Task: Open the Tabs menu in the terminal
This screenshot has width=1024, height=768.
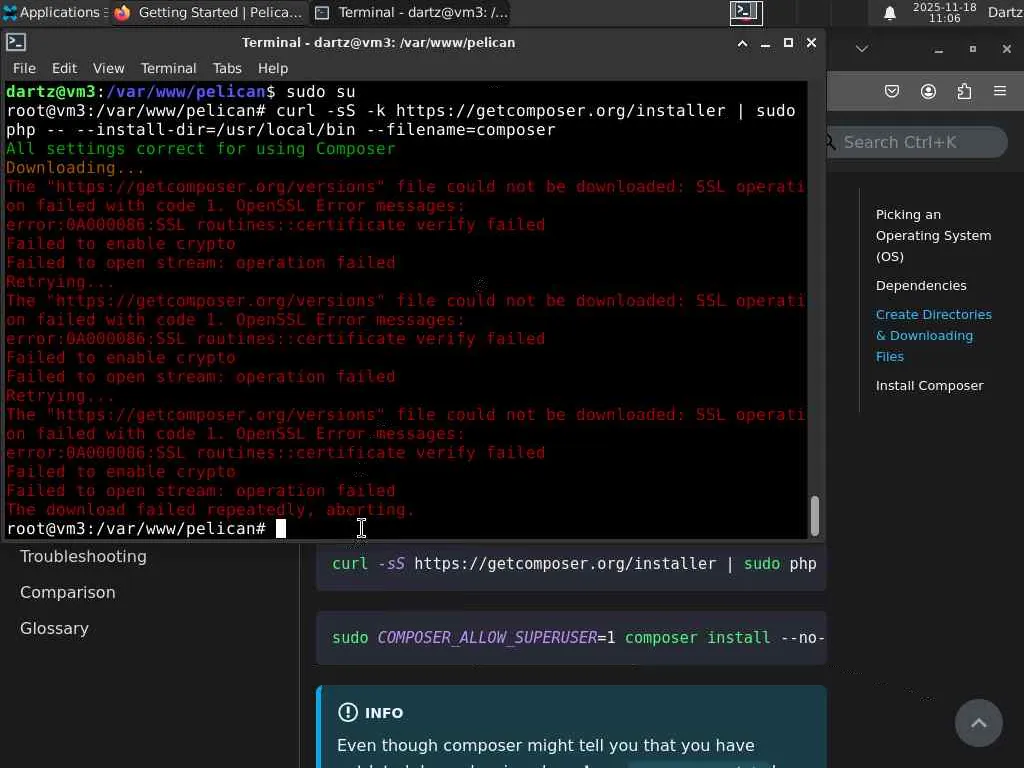Action: pos(227,68)
